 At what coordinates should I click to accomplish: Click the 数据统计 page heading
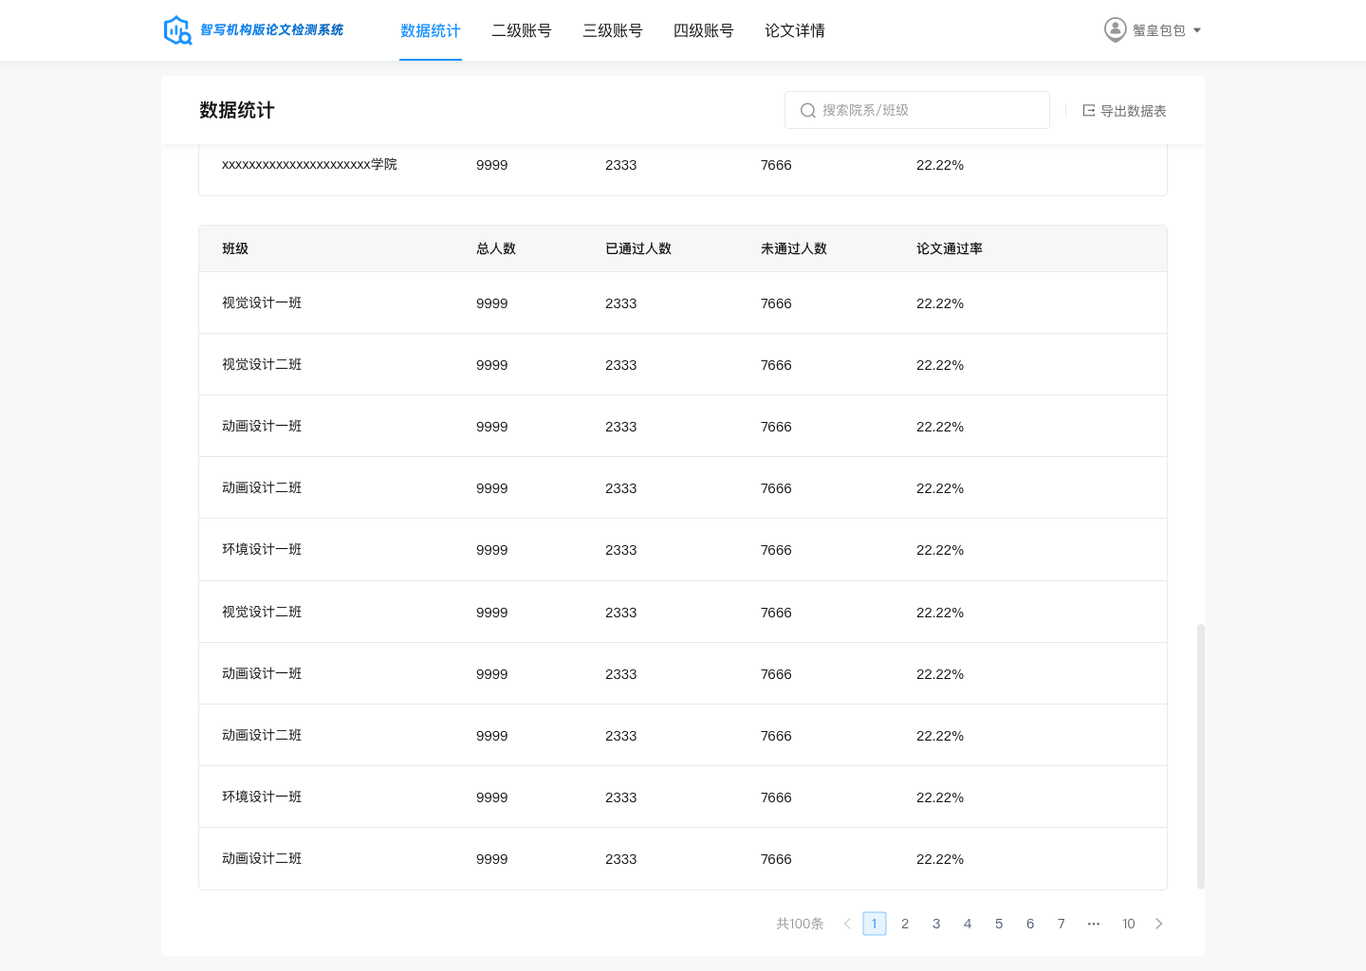(x=237, y=110)
